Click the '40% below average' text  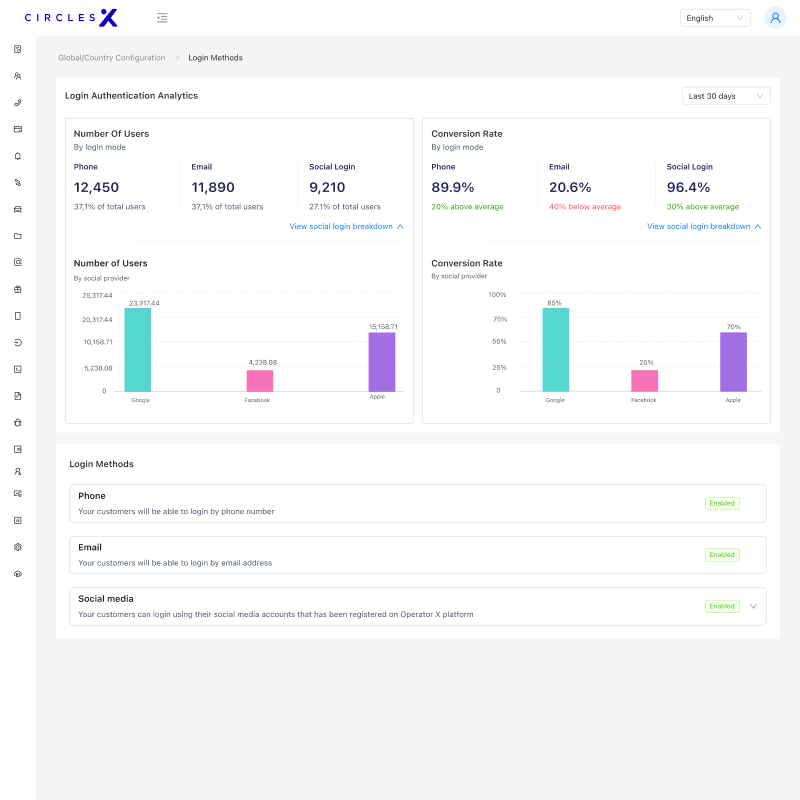pos(585,207)
